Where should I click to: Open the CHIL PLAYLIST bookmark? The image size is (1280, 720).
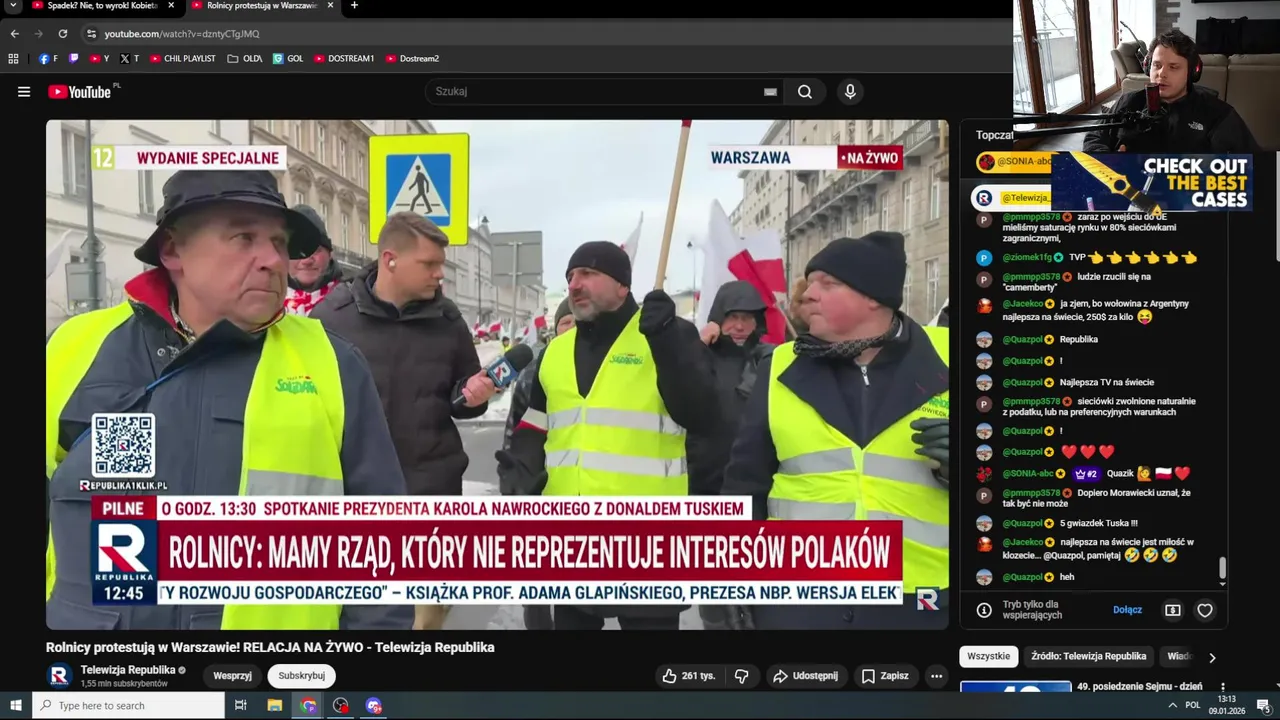[x=183, y=59]
